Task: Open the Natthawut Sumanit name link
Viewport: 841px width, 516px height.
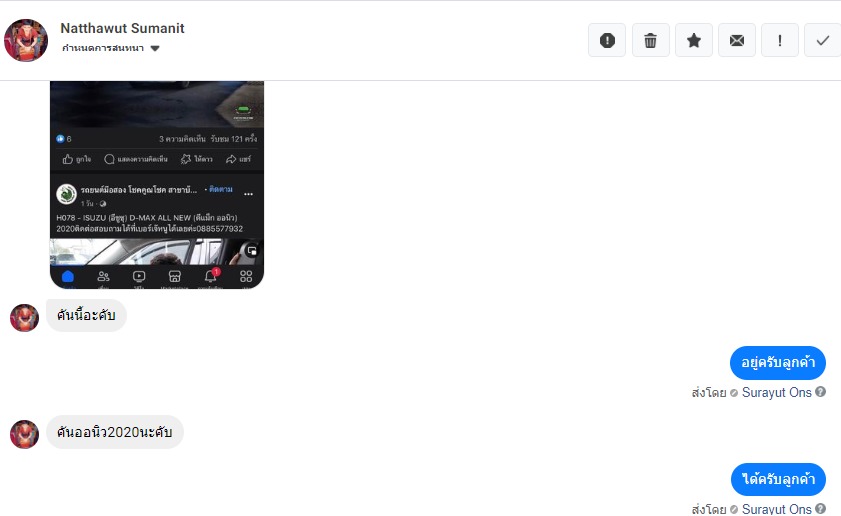Action: click(x=122, y=28)
